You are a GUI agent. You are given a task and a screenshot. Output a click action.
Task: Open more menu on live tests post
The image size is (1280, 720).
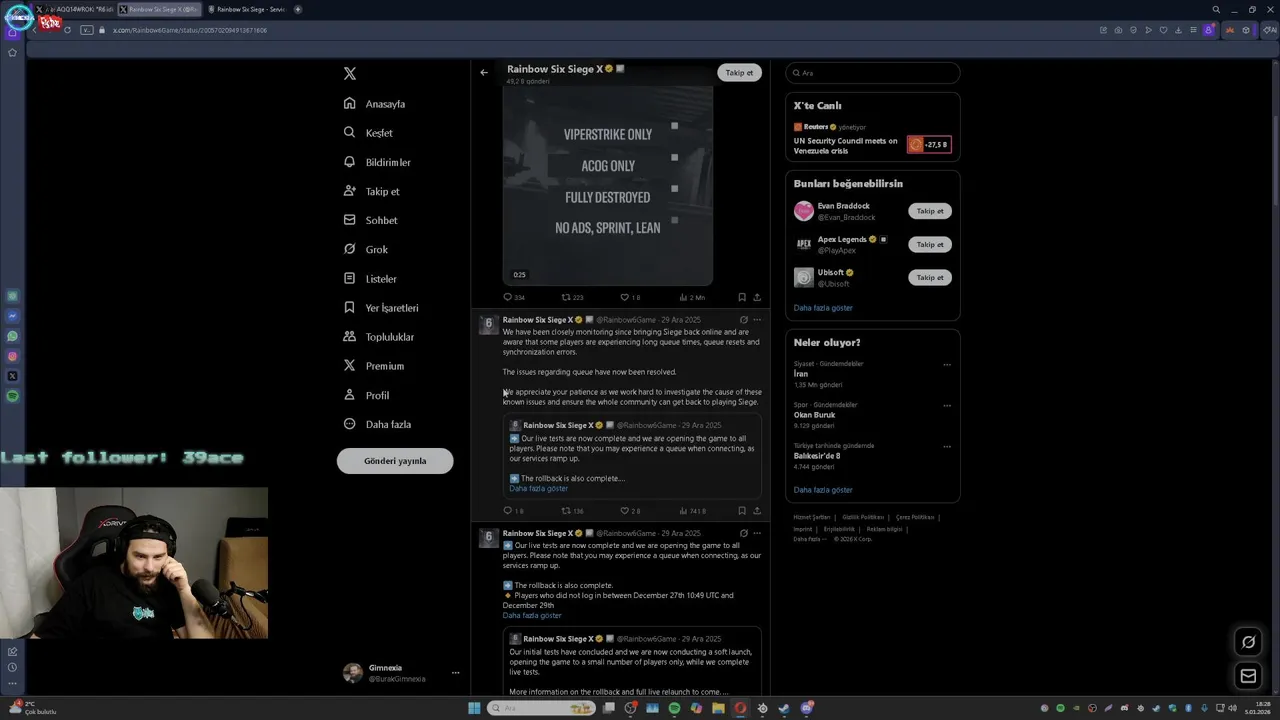pyautogui.click(x=757, y=533)
